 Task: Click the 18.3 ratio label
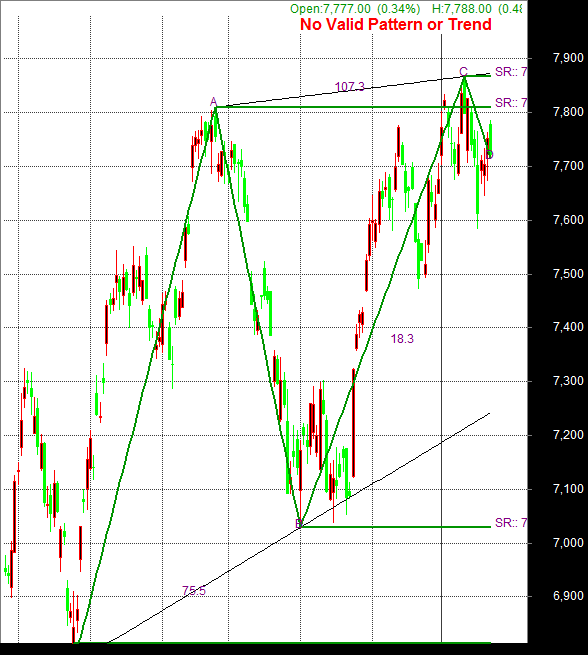[x=402, y=339]
